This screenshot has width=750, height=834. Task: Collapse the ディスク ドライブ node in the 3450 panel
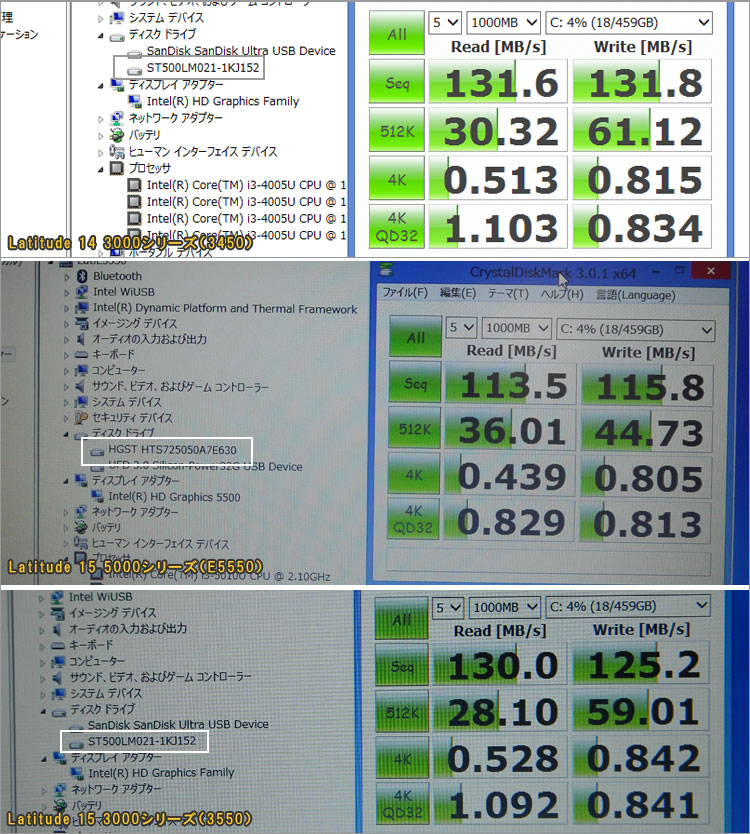tap(101, 36)
